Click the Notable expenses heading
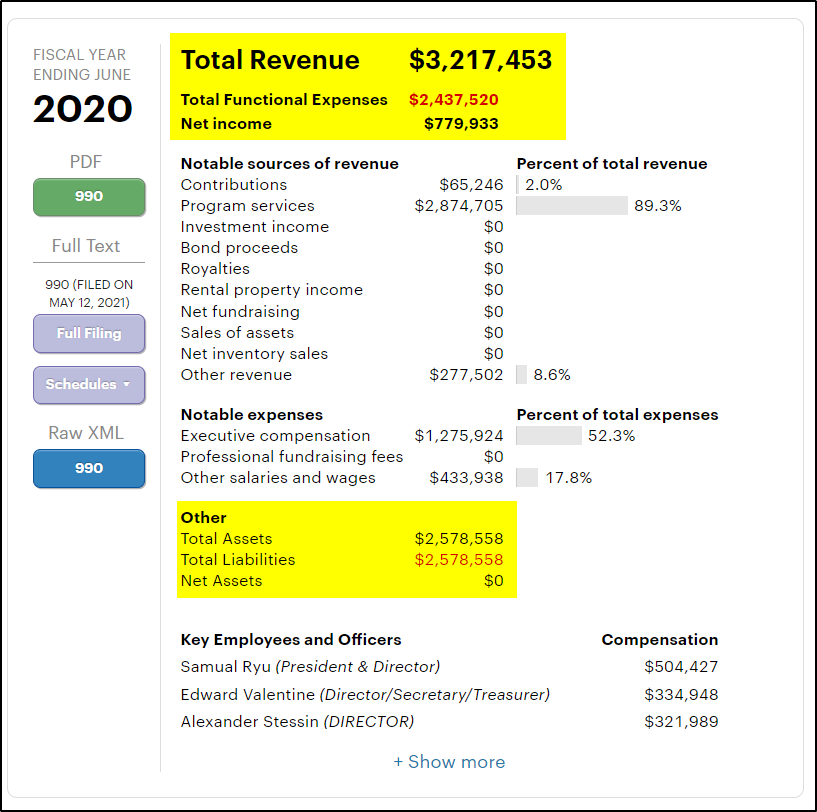The width and height of the screenshot is (817, 812). [x=252, y=415]
